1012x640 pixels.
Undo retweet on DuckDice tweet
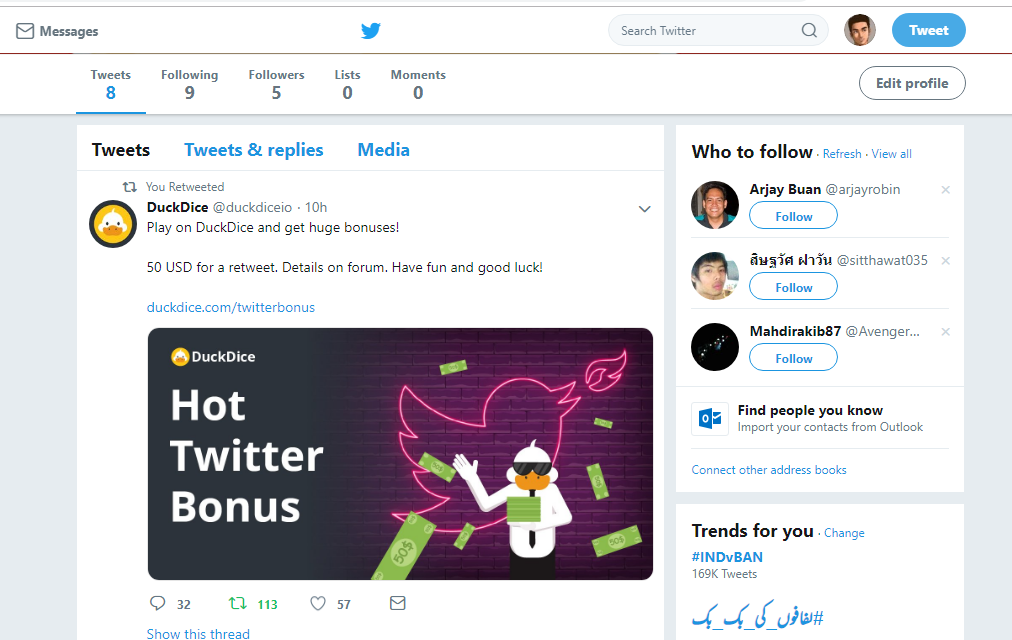238,603
